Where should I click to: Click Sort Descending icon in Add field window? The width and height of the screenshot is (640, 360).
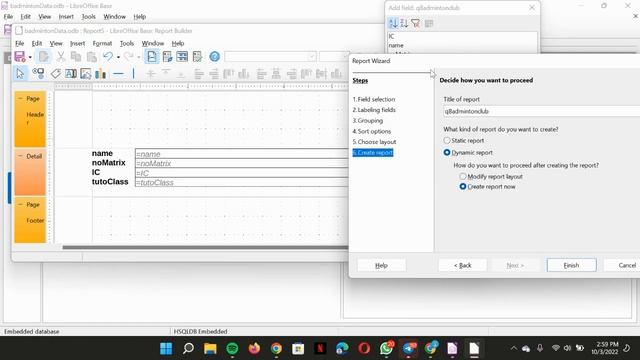tap(404, 23)
